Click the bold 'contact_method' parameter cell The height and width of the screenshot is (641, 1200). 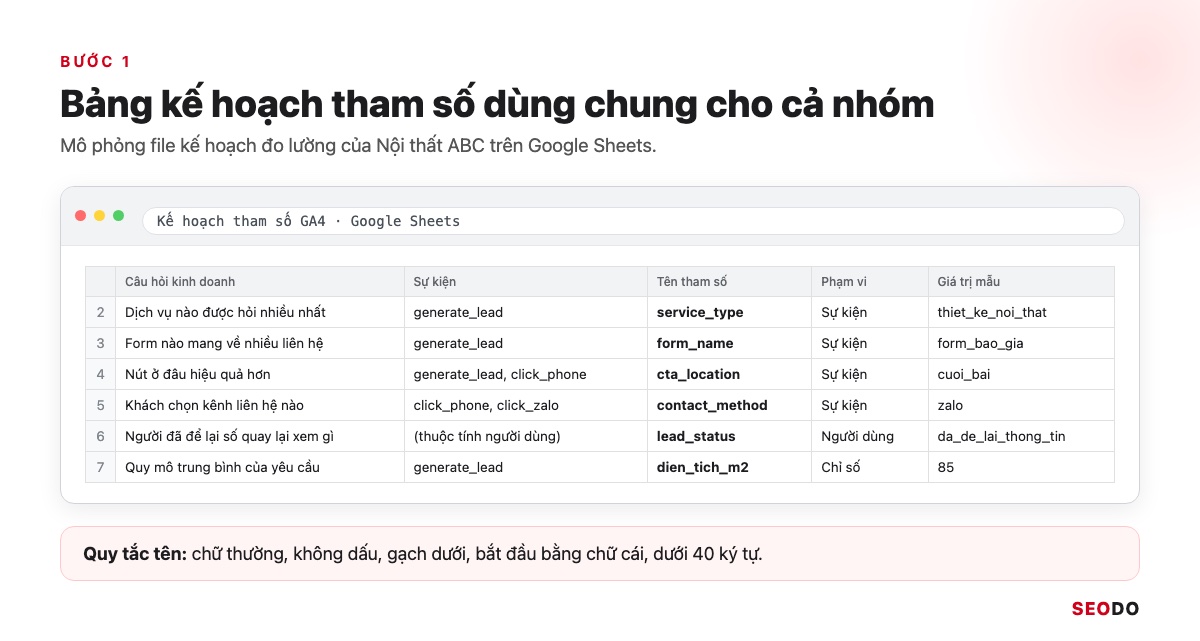pos(730,405)
